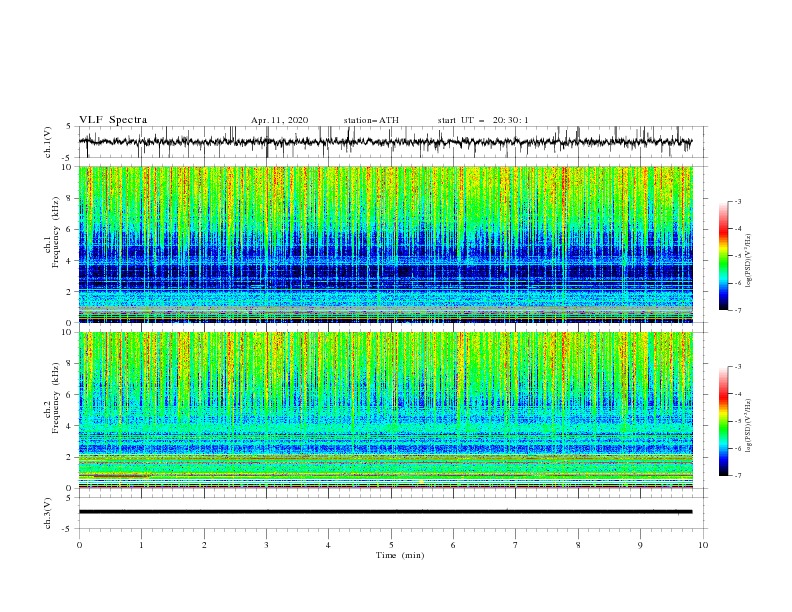Click time axis tick label 9
The width and height of the screenshot is (792, 612).
pos(640,545)
